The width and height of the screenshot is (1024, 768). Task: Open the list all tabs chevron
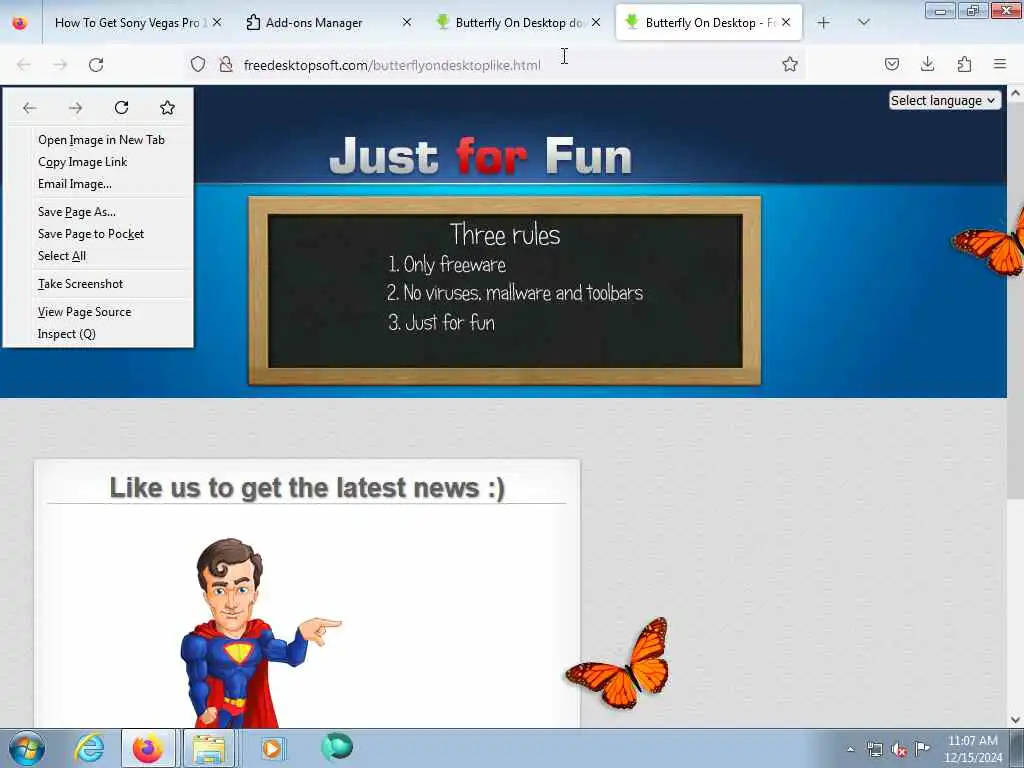[x=863, y=23]
